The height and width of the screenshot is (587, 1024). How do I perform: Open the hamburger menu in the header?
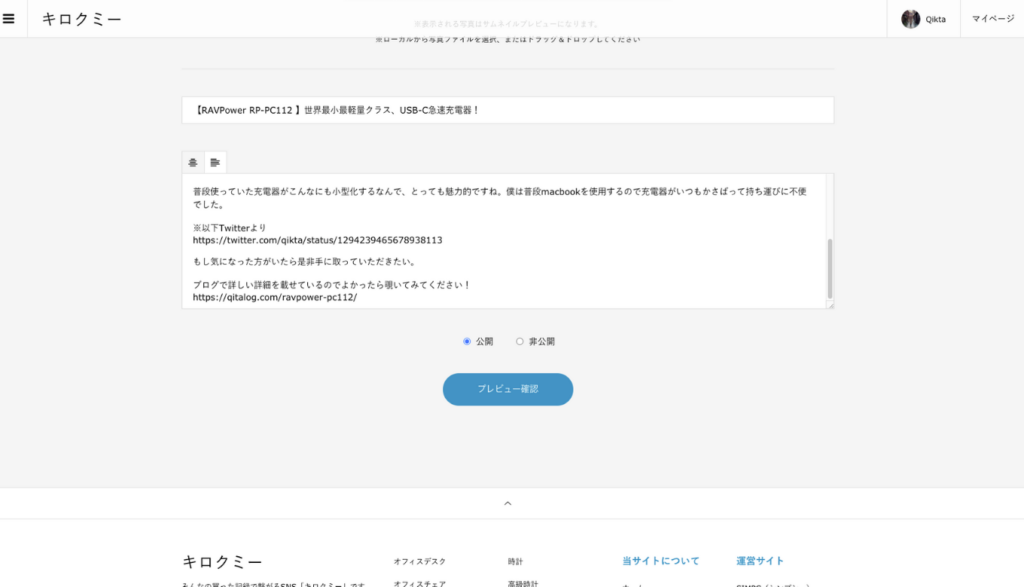(8, 19)
